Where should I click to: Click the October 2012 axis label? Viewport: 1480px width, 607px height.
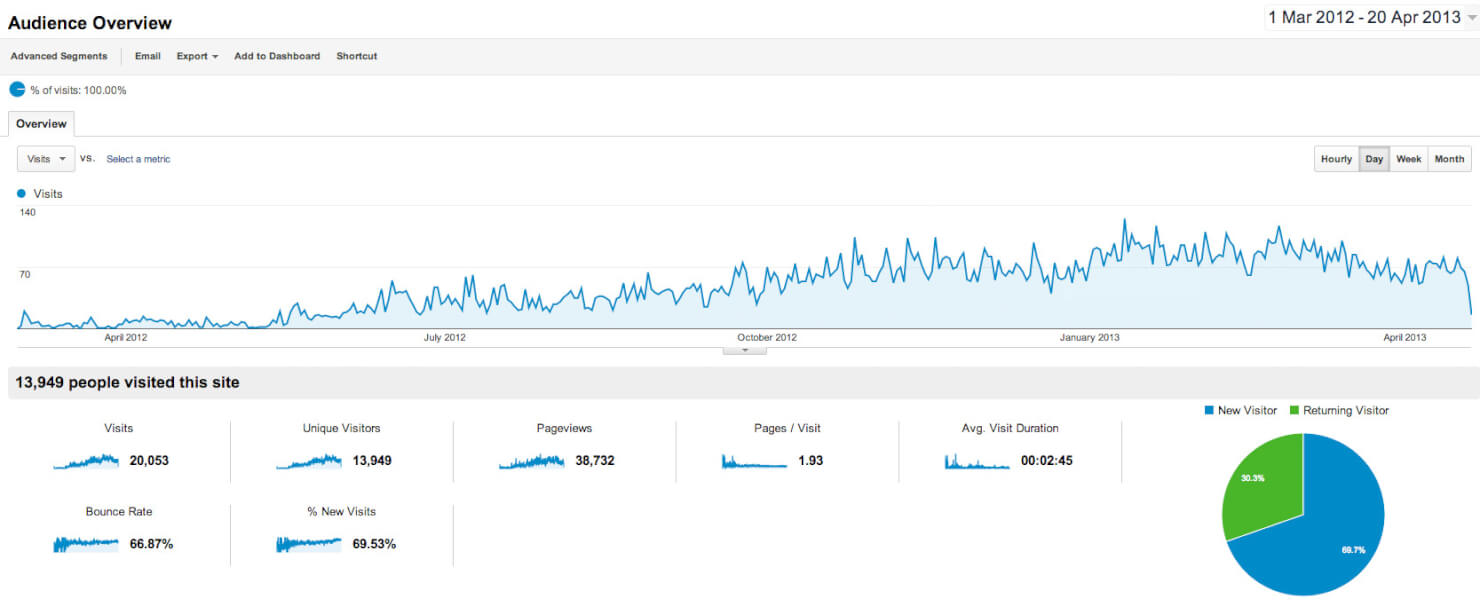point(766,338)
